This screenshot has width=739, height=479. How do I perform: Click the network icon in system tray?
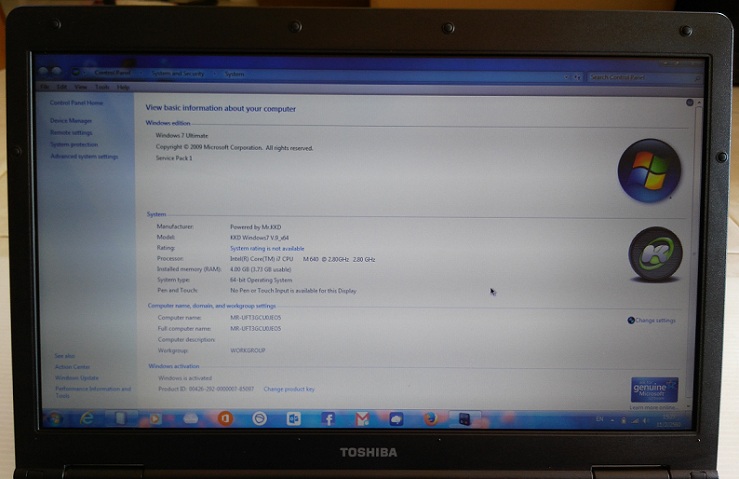tap(635, 420)
